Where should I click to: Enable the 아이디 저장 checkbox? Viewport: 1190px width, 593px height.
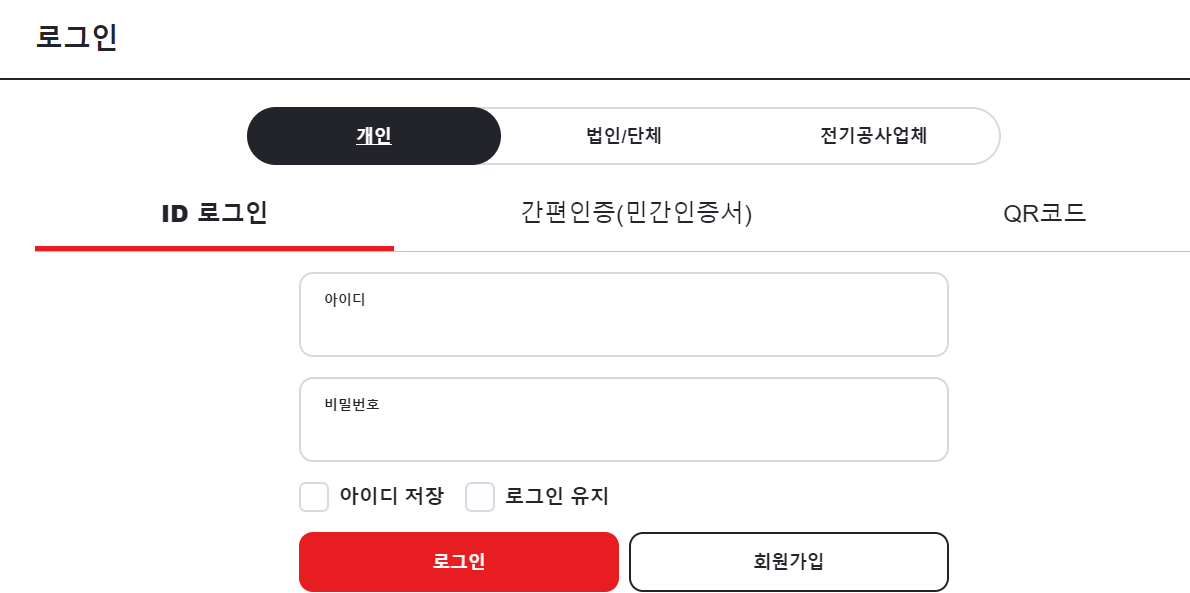coord(314,497)
